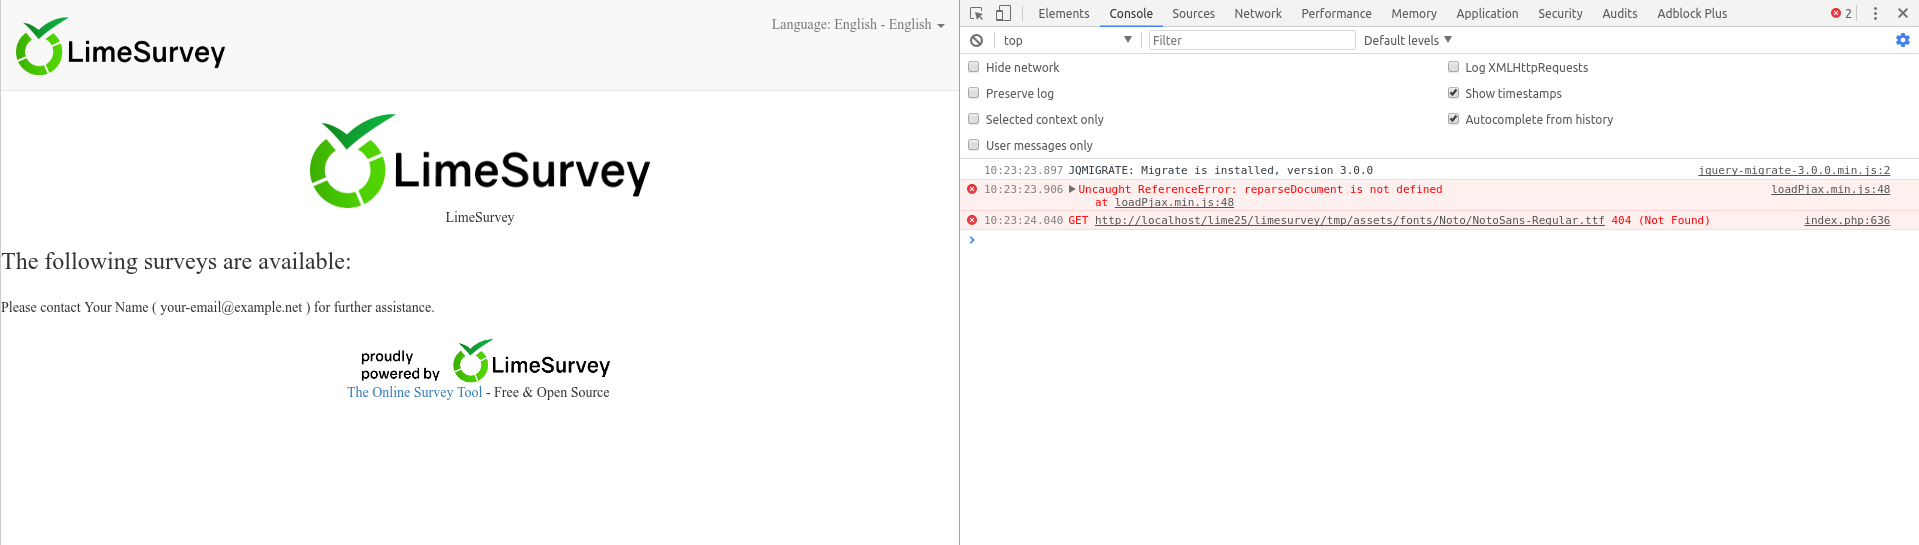This screenshot has width=1919, height=545.
Task: Click the console Filter input field
Action: (1251, 41)
